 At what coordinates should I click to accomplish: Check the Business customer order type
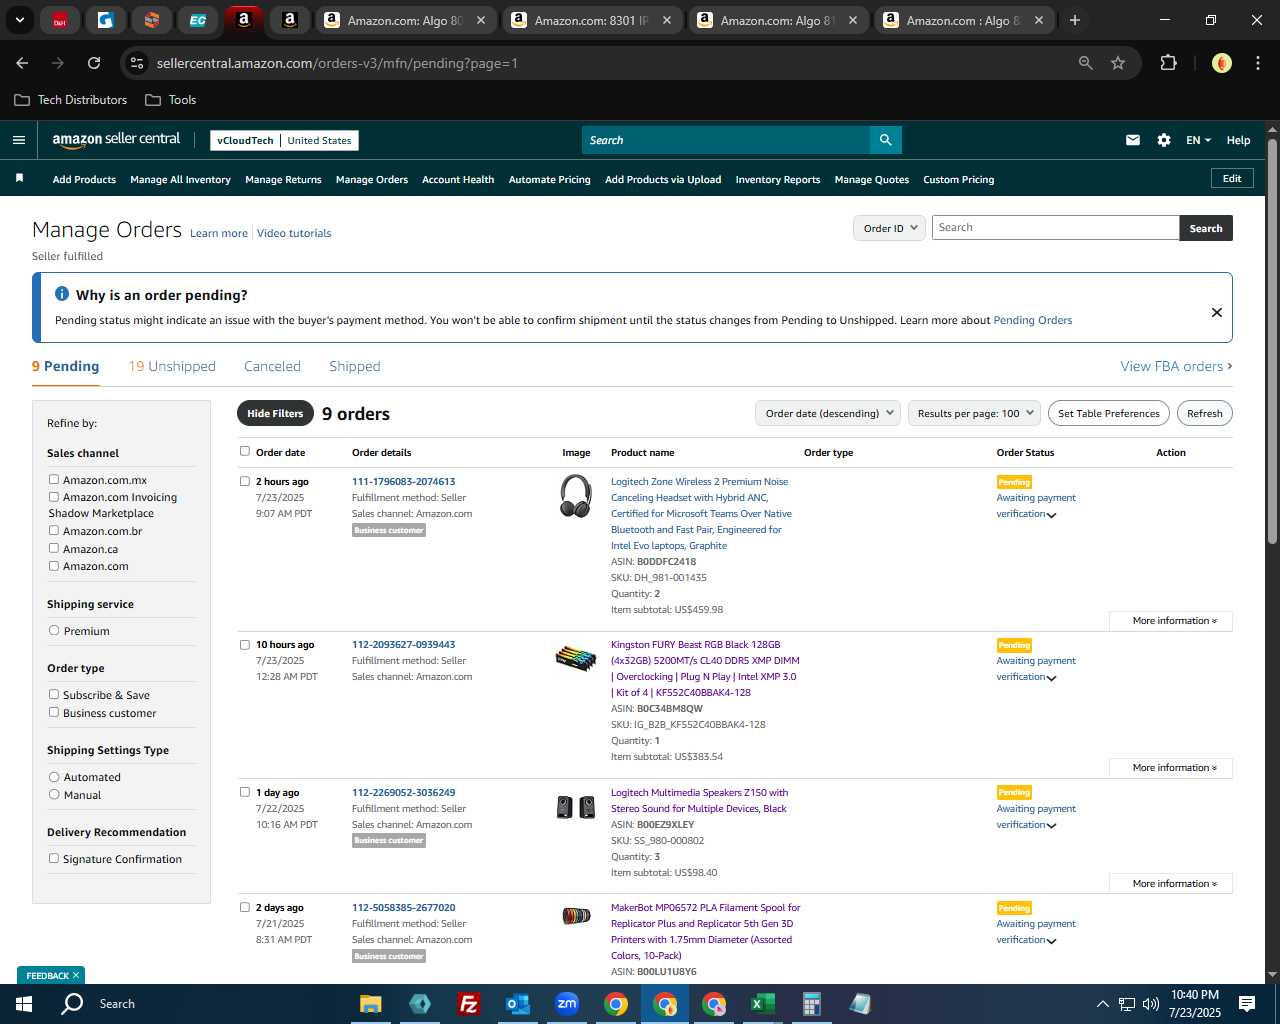point(54,713)
